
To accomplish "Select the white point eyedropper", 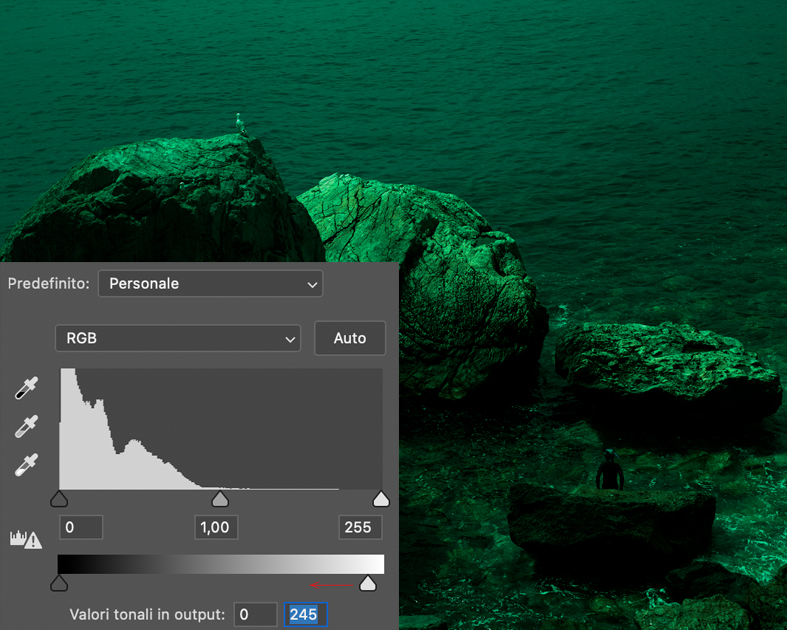I will 26,465.
